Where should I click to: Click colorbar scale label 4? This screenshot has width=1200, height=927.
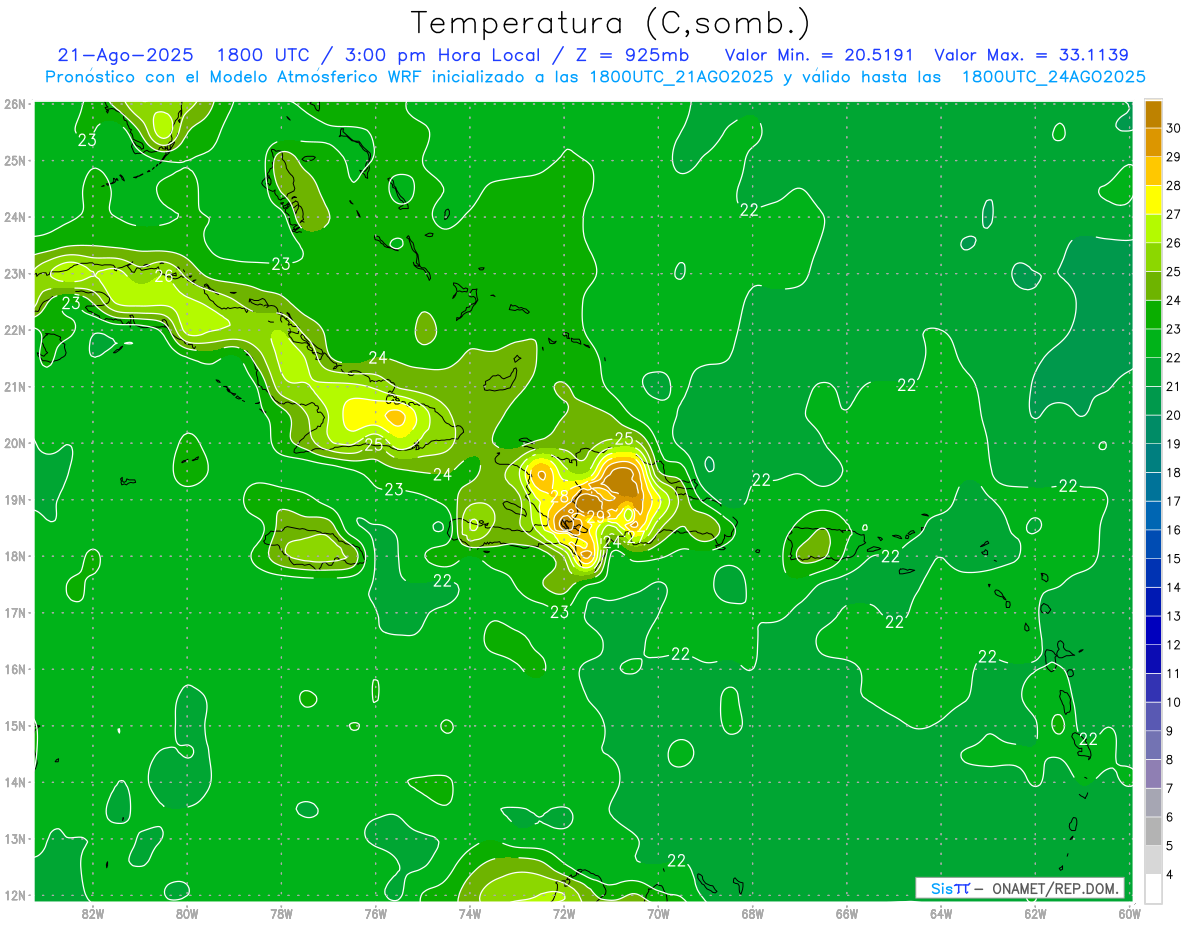(x=1170, y=874)
